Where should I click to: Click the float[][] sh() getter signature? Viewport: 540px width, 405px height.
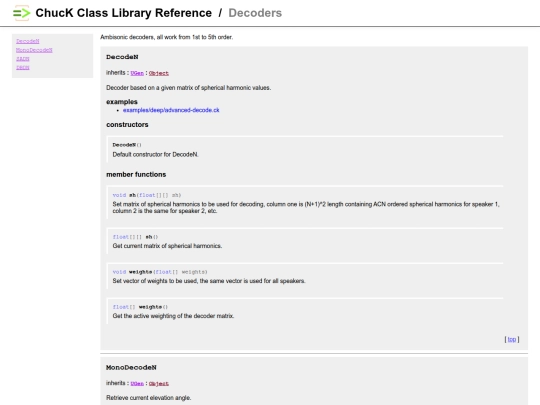pos(135,237)
